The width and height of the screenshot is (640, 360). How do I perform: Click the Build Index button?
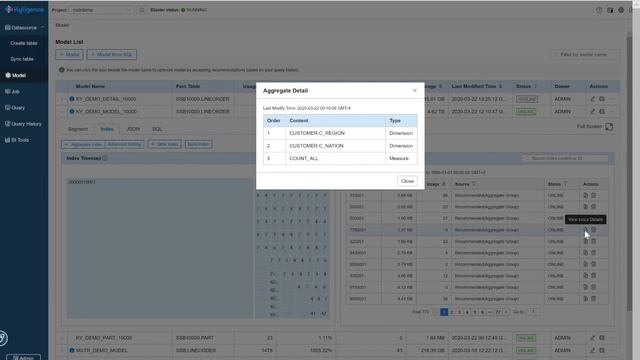tap(198, 144)
